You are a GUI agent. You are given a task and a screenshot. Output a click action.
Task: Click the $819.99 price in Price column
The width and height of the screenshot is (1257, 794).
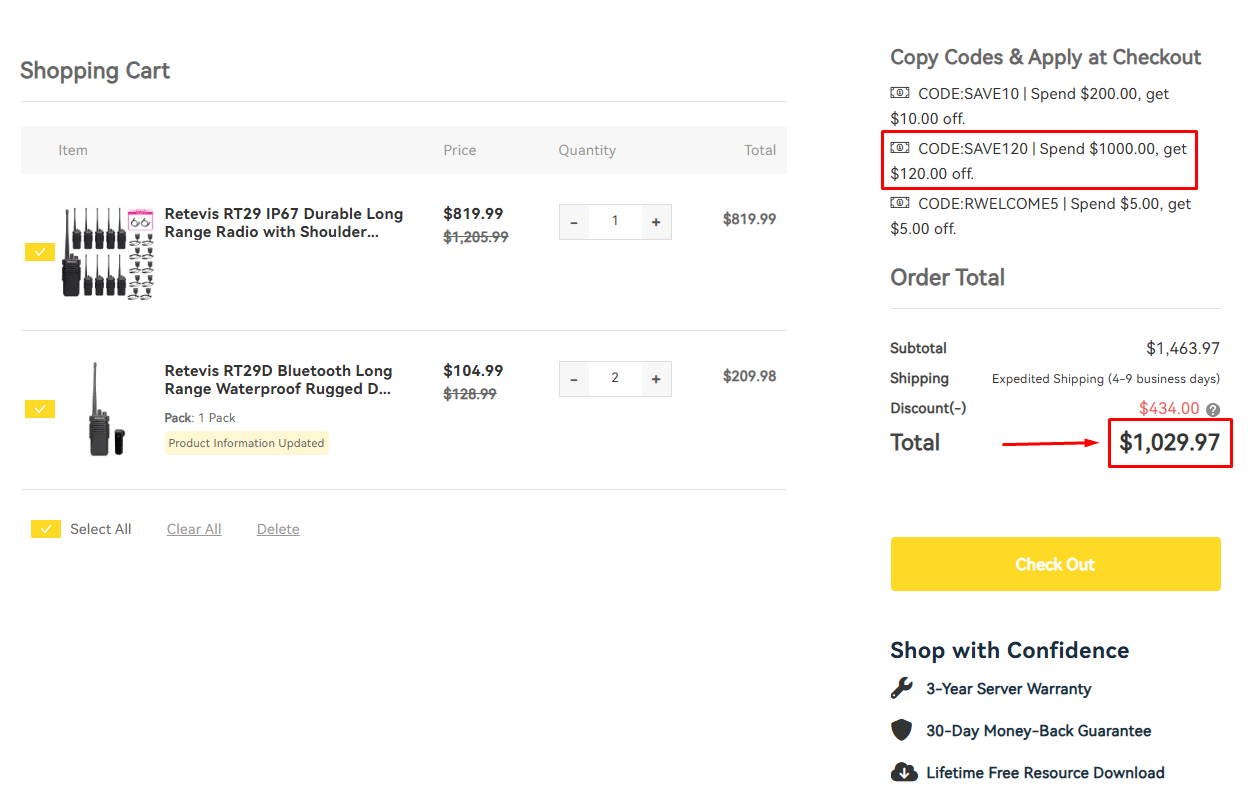pos(473,214)
